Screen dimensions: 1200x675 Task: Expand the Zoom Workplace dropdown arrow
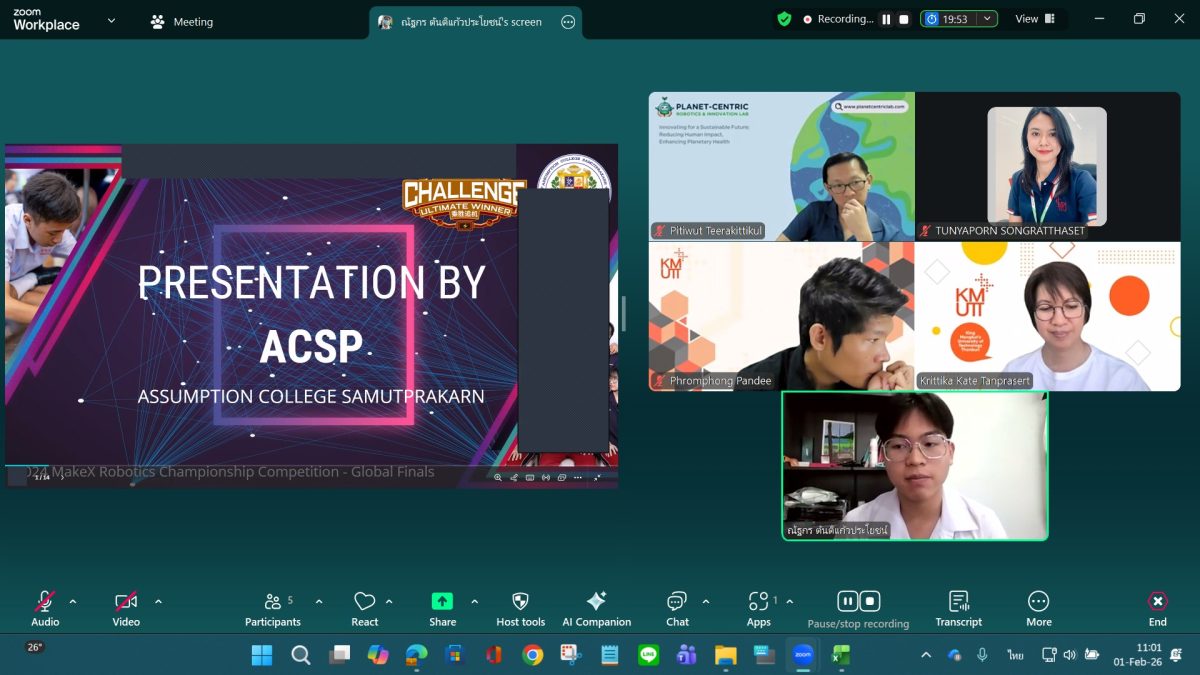(111, 20)
